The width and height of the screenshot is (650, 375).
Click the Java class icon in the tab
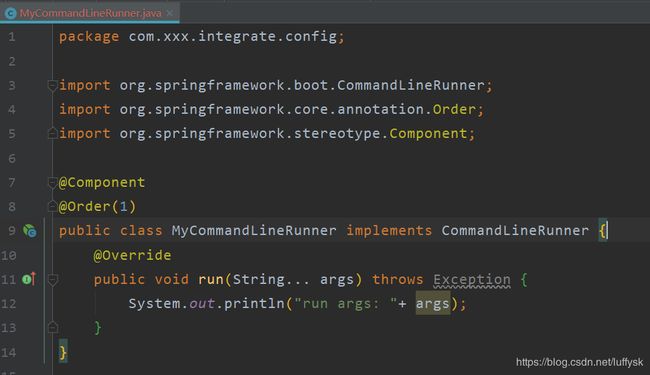[x=11, y=13]
